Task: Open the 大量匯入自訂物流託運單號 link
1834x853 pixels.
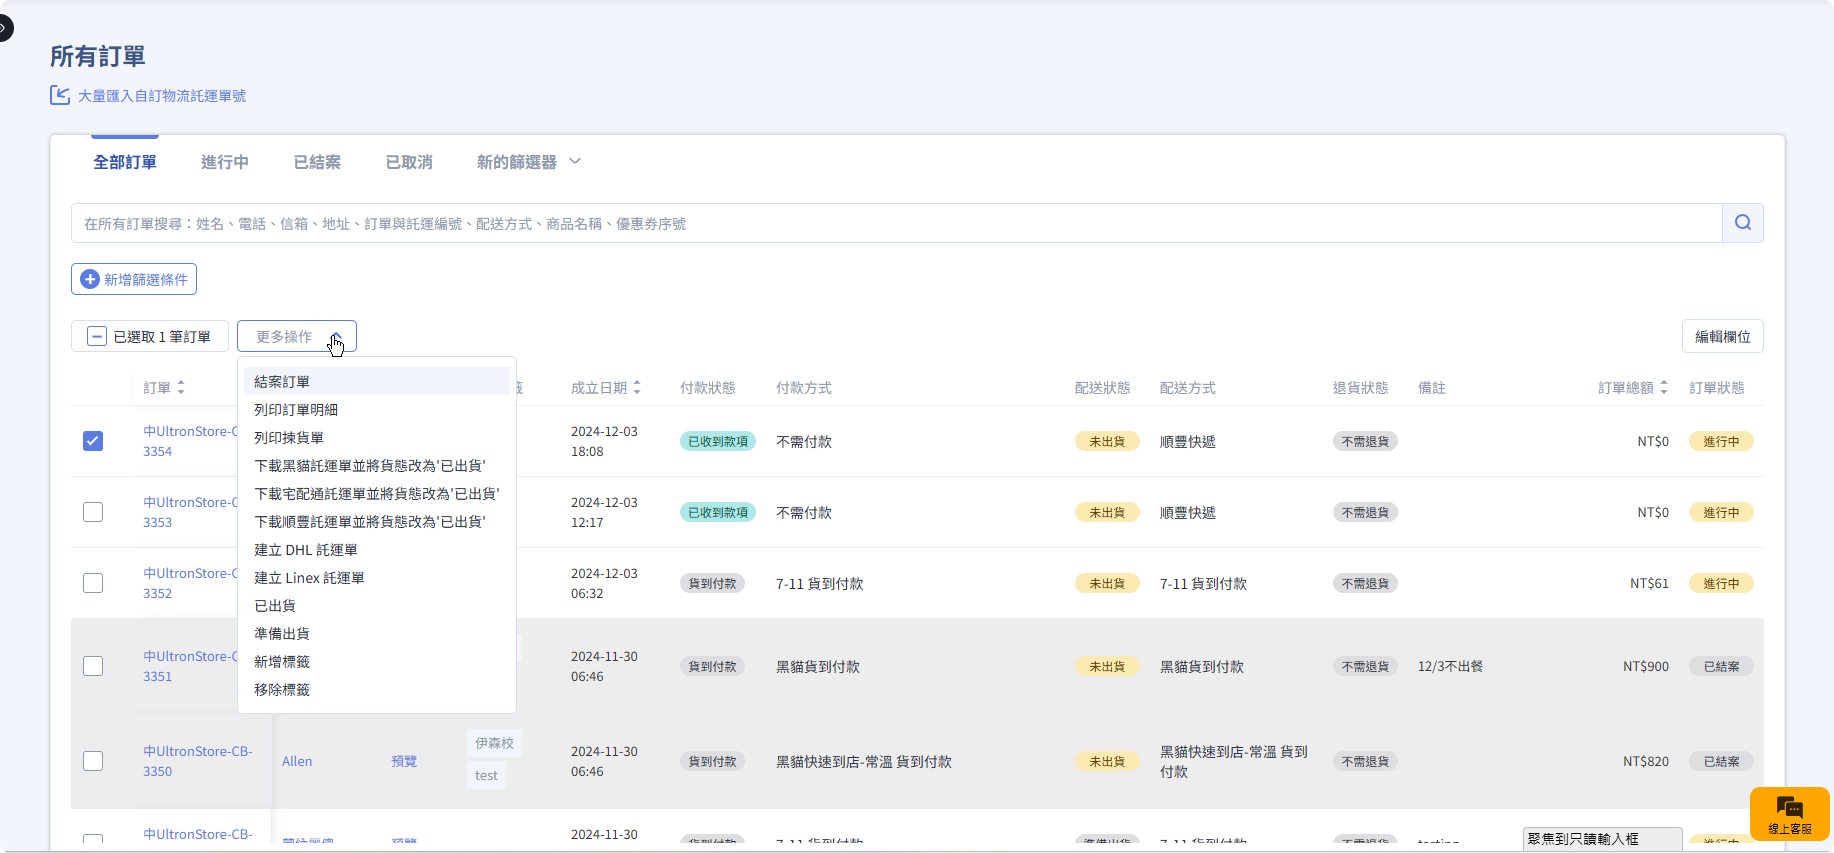Action: point(162,95)
